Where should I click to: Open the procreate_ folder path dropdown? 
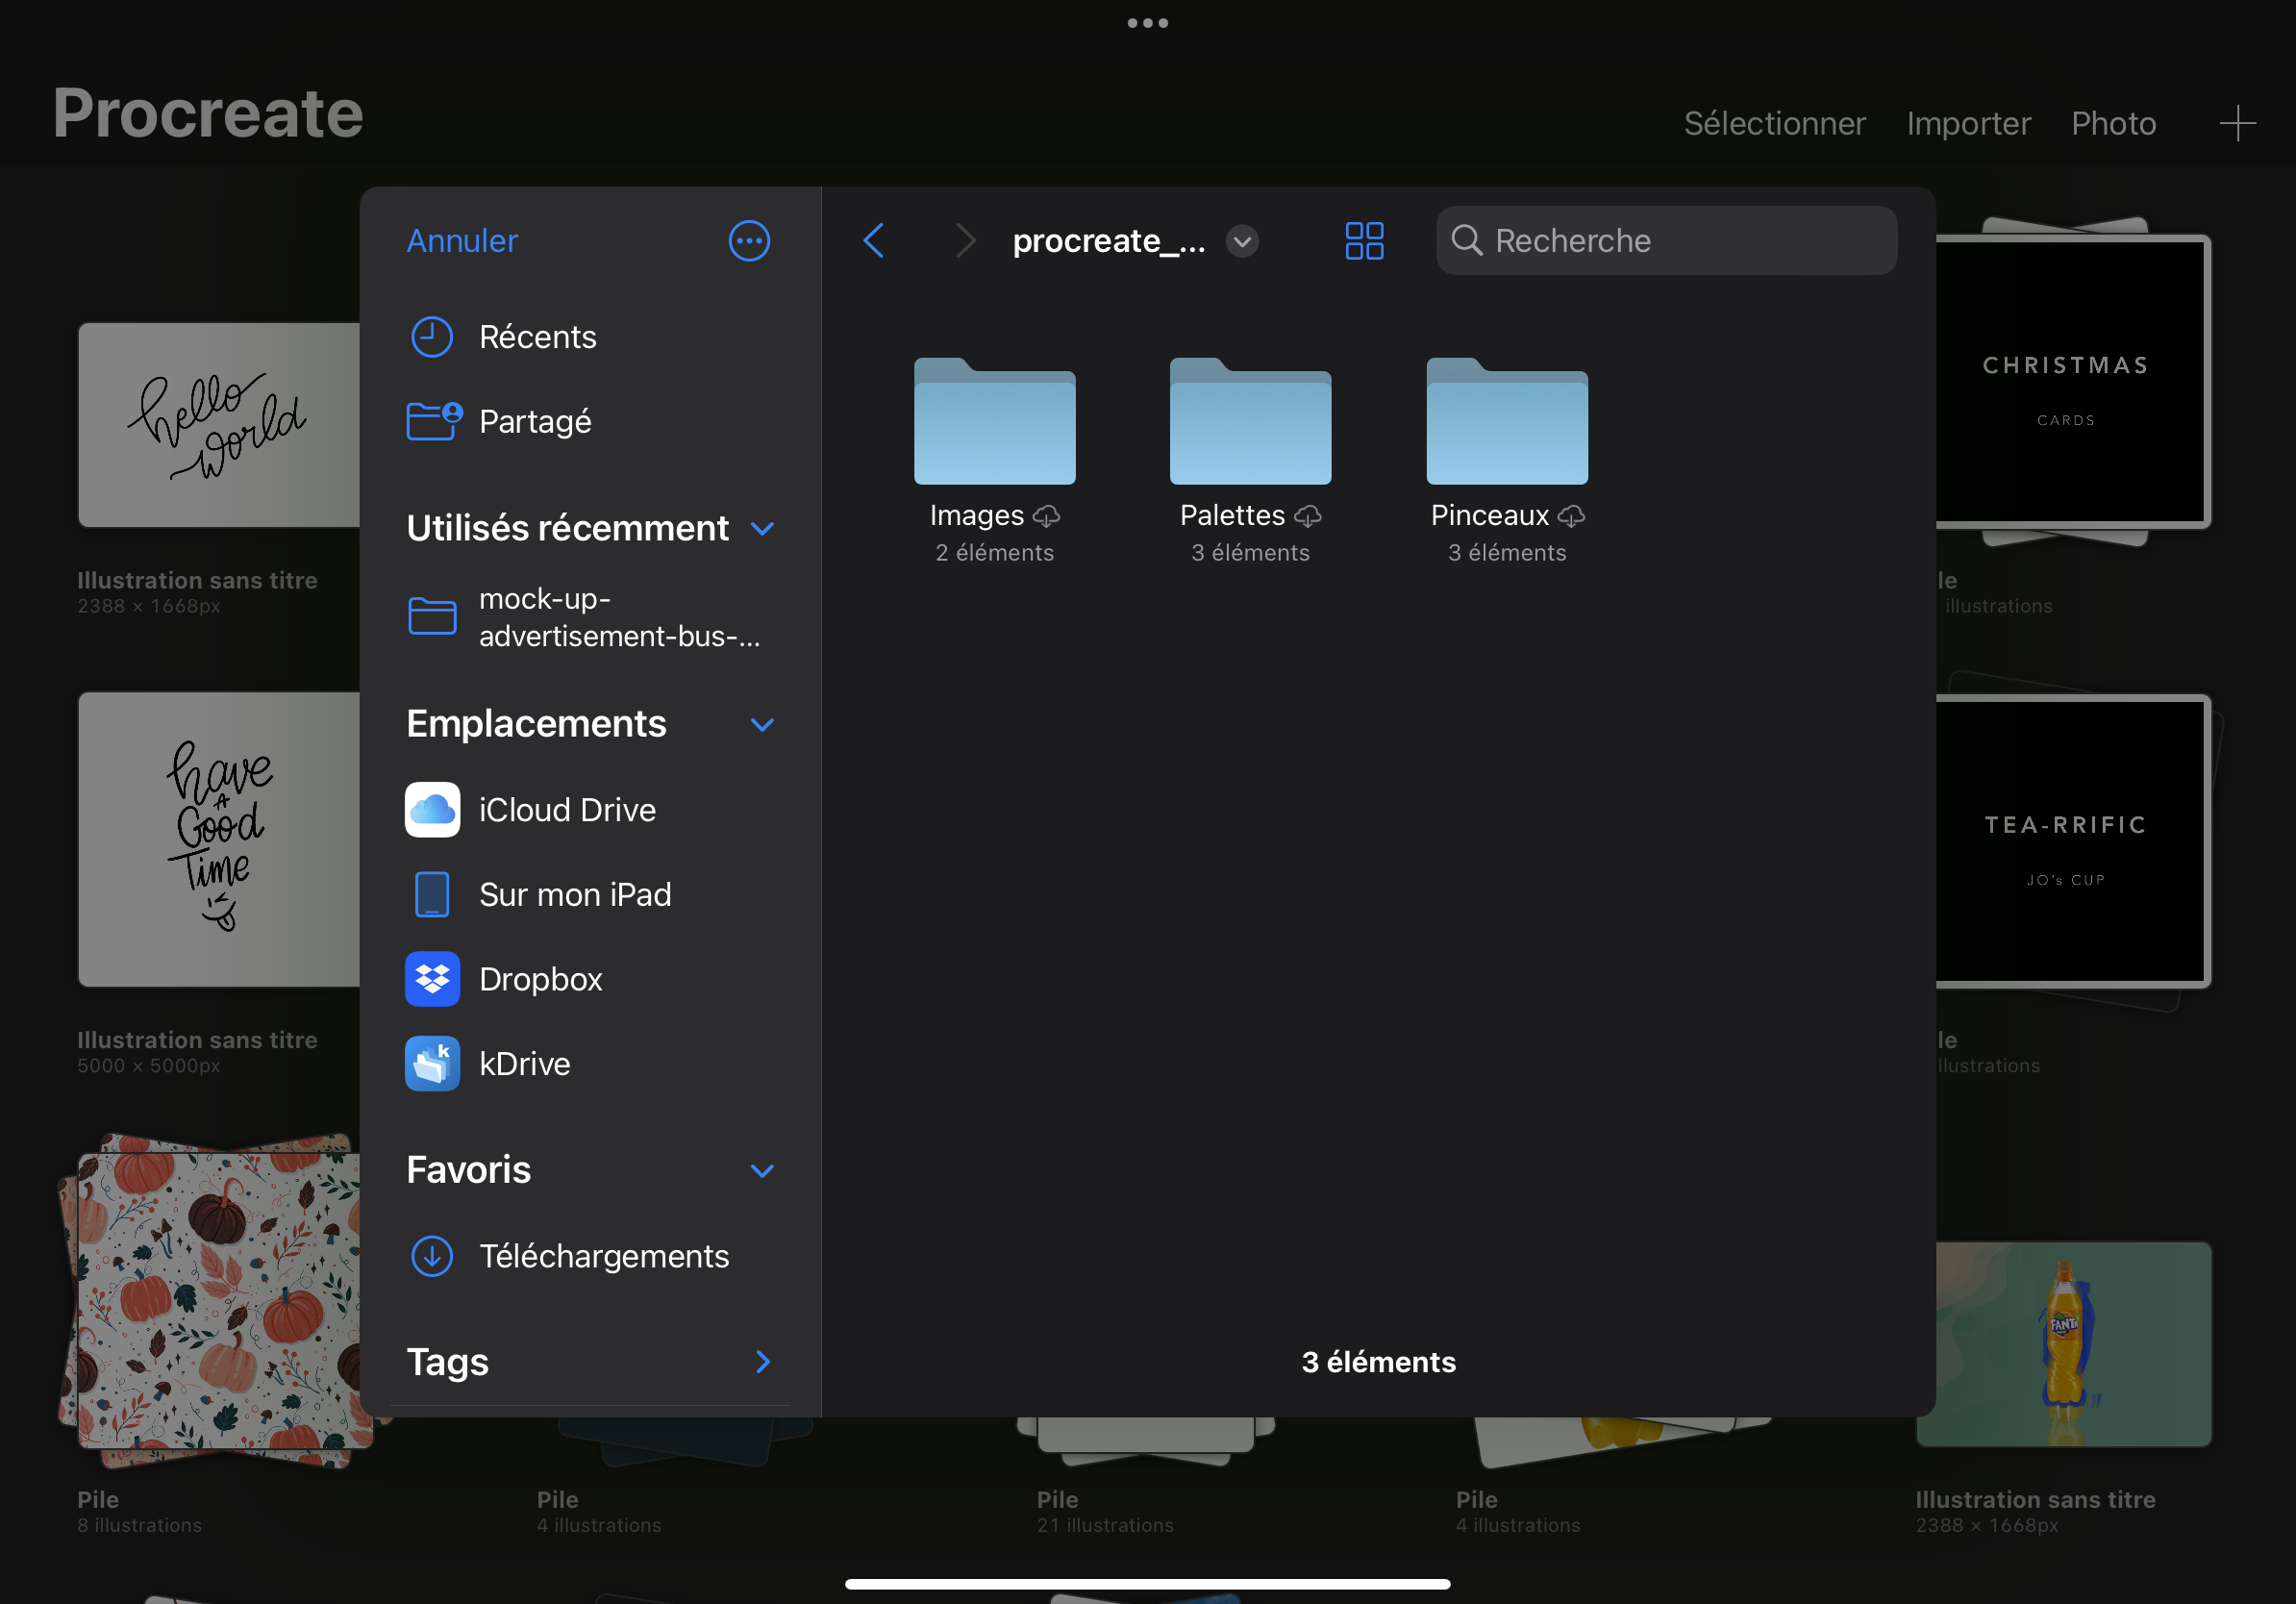(1241, 241)
